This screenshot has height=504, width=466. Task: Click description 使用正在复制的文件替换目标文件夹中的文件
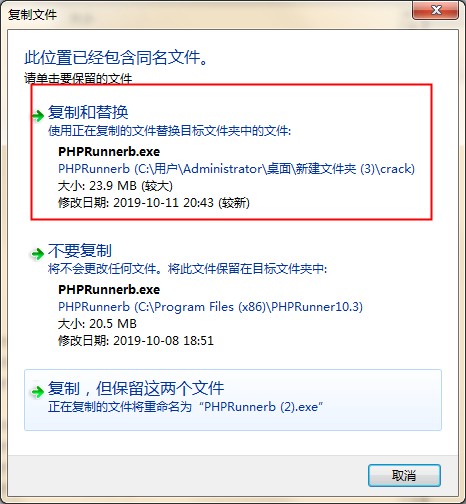coord(169,131)
